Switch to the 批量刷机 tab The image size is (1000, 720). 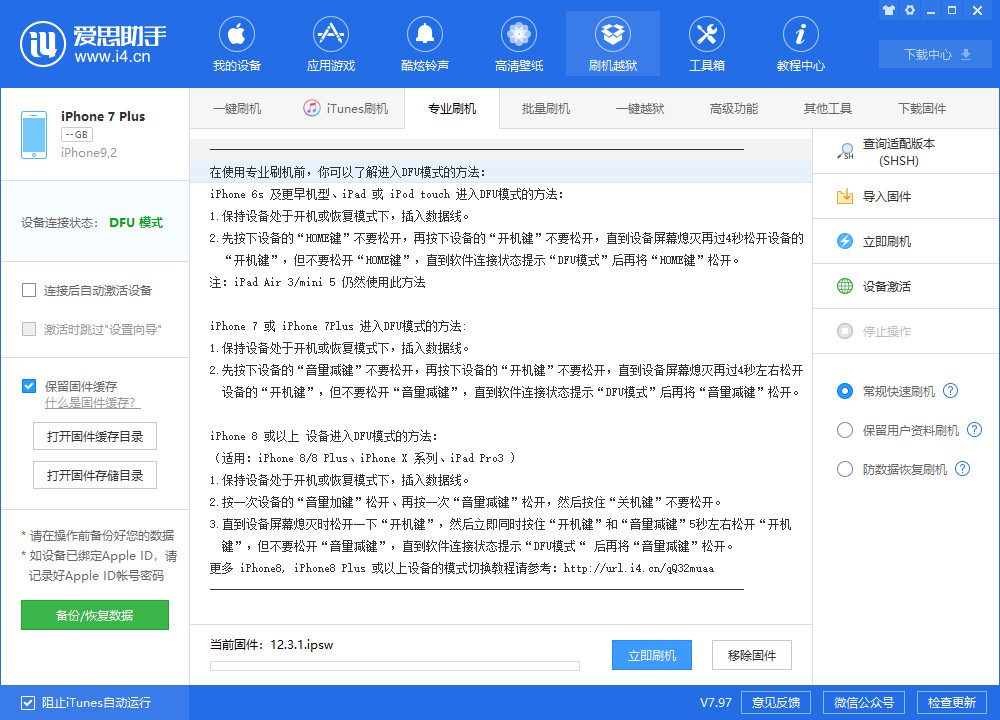546,107
